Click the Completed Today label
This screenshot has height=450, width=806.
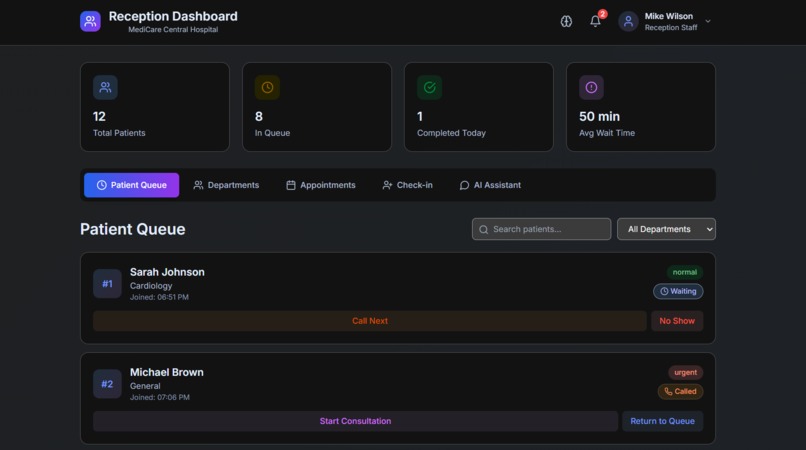(451, 133)
